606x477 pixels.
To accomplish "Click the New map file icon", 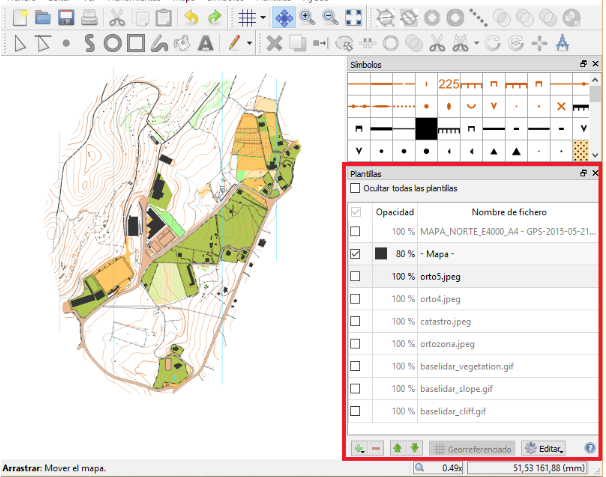I will point(18,17).
